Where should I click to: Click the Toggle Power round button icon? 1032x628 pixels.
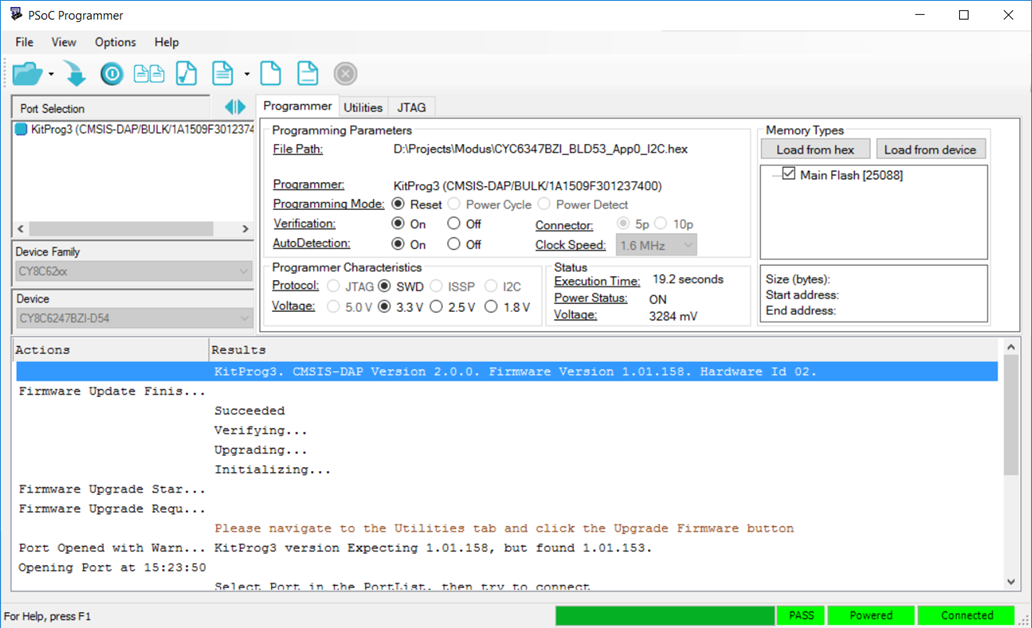click(x=111, y=74)
